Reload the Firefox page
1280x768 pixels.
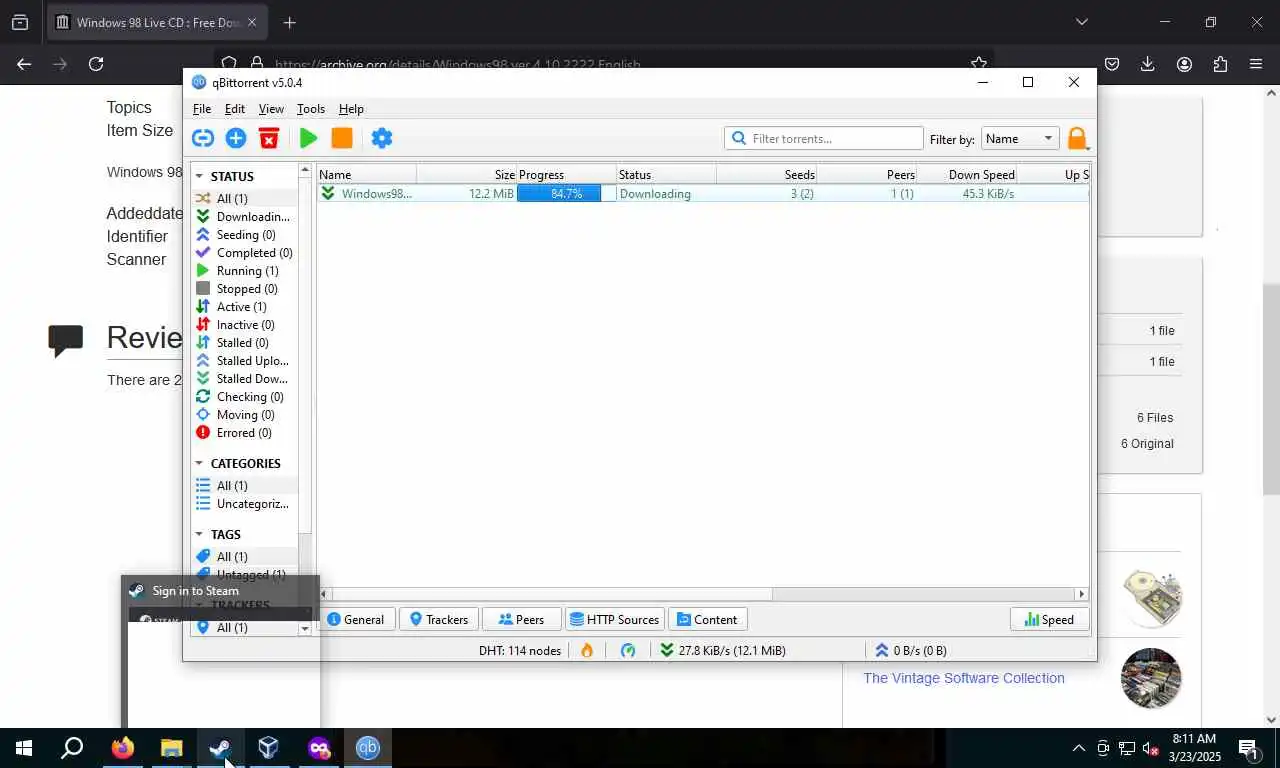(x=96, y=64)
